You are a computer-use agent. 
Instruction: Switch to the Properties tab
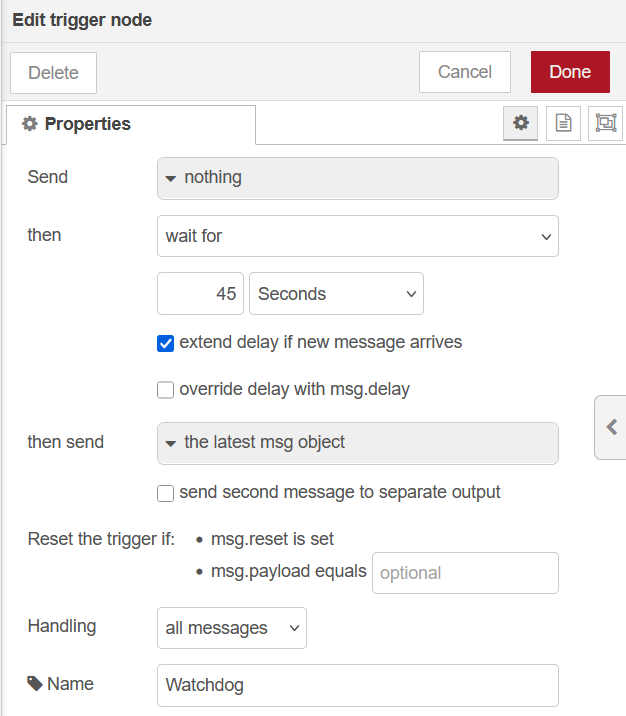130,125
